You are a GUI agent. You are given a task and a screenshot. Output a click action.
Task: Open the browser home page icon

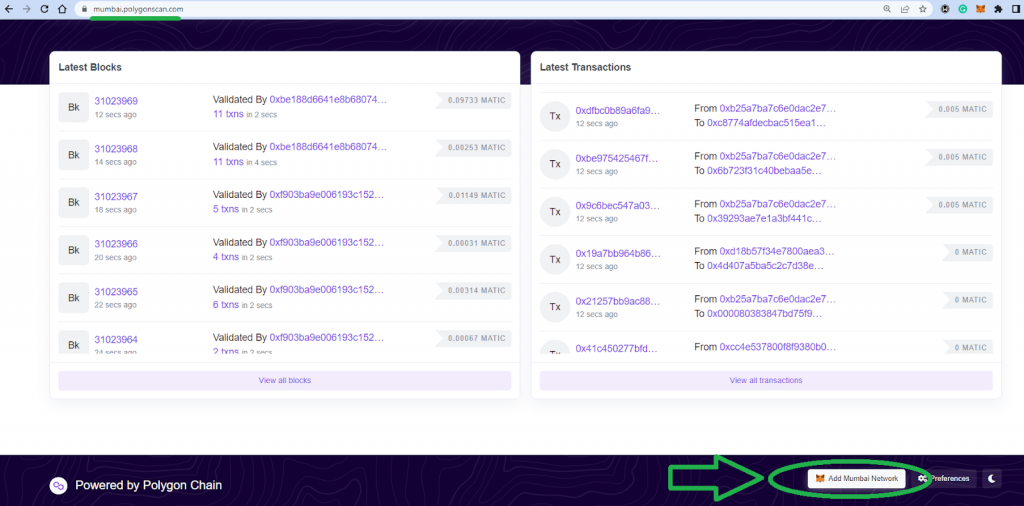62,9
